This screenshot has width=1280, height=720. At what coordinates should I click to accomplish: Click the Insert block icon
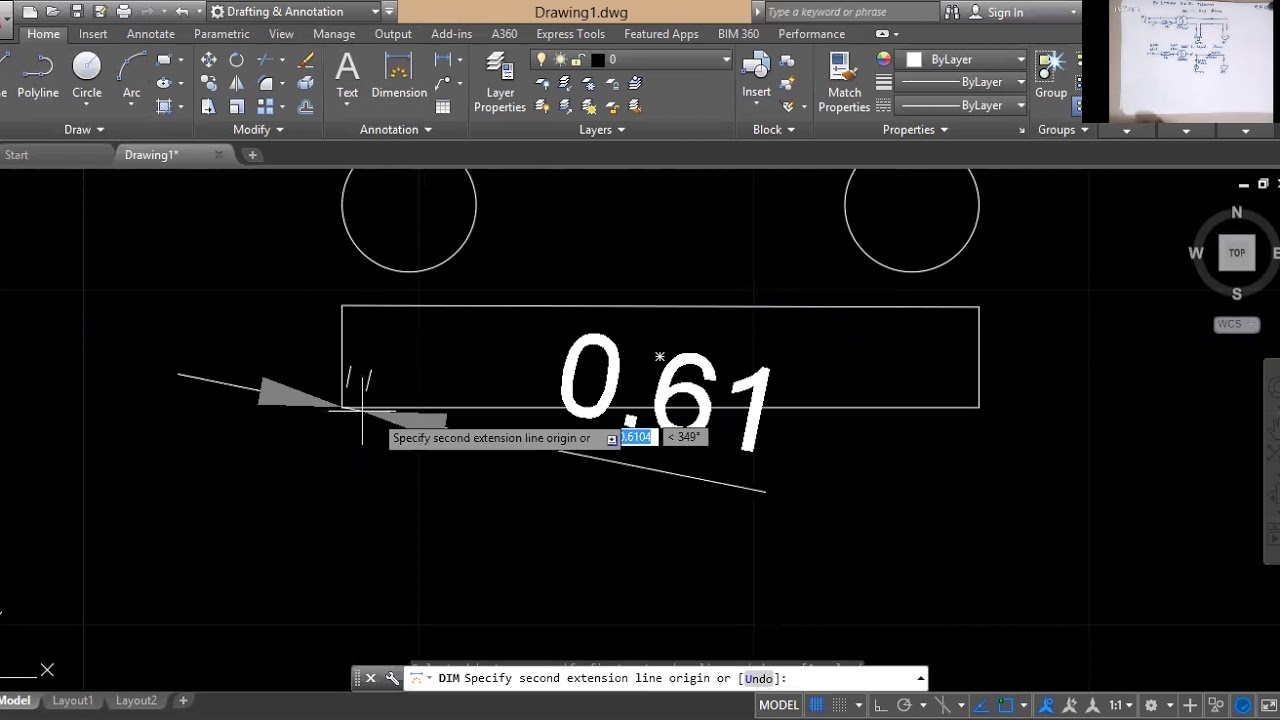click(756, 77)
